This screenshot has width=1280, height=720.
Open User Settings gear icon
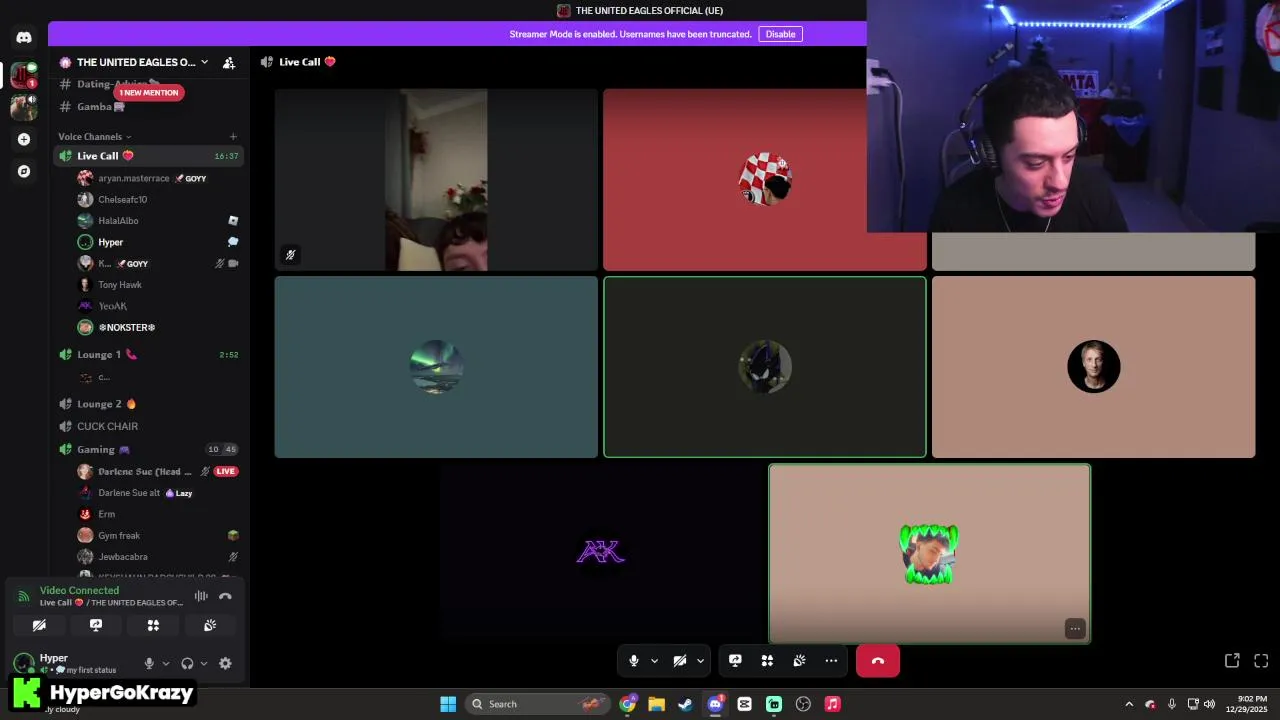click(225, 663)
